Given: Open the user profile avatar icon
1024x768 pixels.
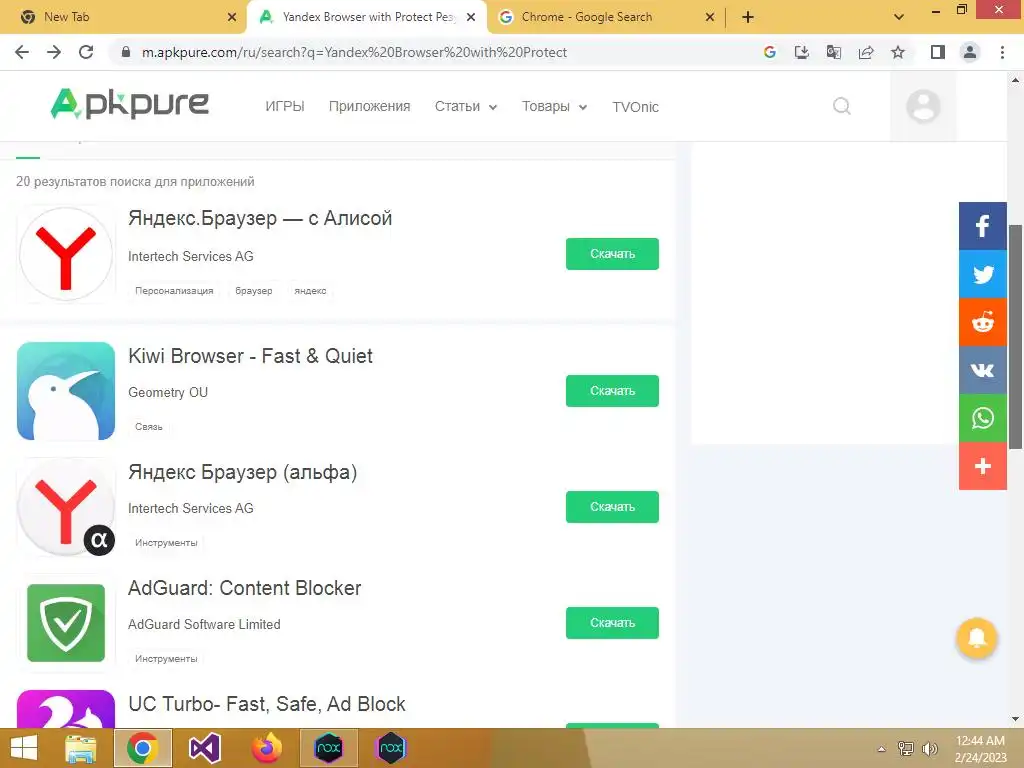Looking at the screenshot, I should click(923, 106).
